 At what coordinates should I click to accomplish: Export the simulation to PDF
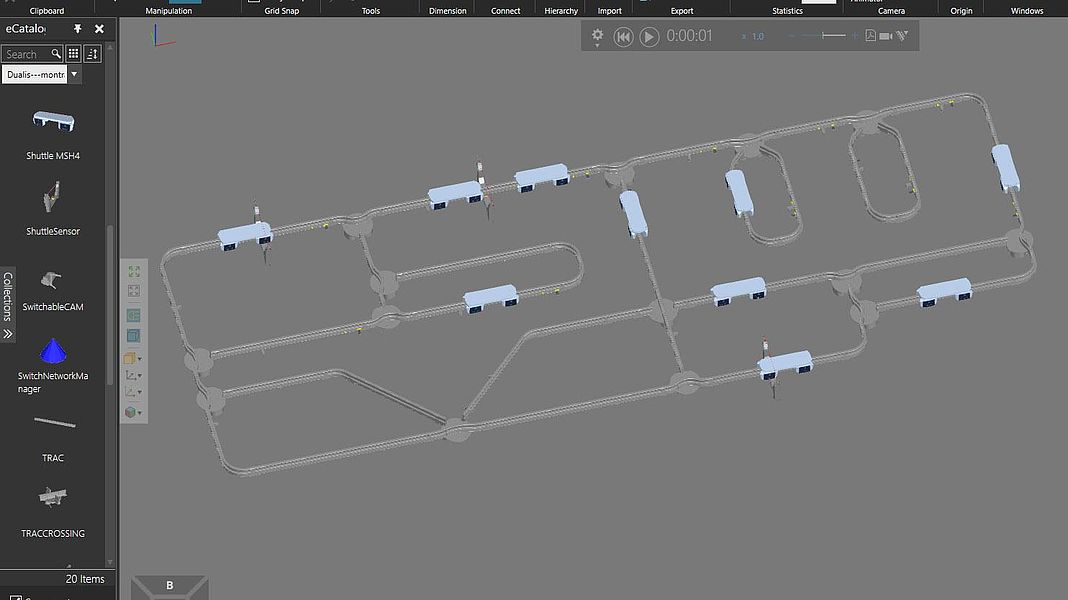pyautogui.click(x=870, y=35)
